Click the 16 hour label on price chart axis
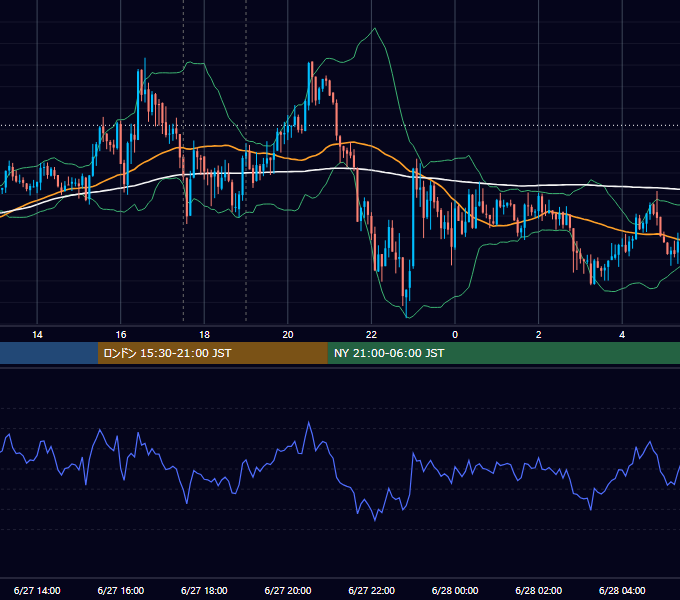Image resolution: width=680 pixels, height=600 pixels. (121, 335)
